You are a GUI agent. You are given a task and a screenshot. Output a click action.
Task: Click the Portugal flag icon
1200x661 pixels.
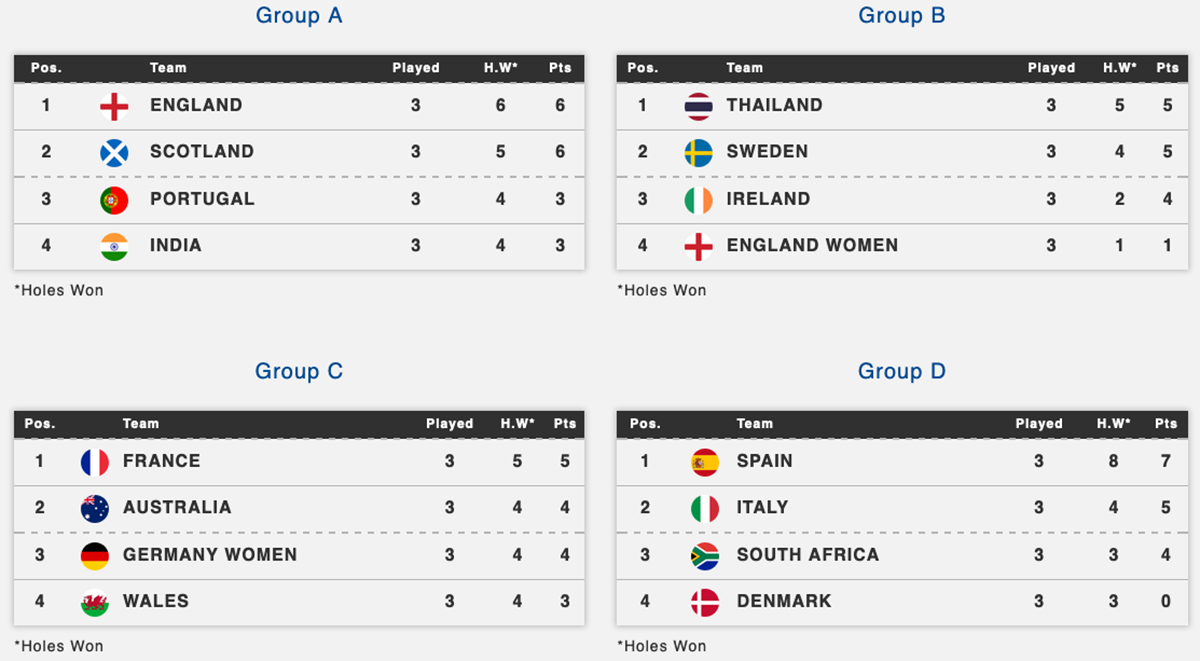click(114, 200)
